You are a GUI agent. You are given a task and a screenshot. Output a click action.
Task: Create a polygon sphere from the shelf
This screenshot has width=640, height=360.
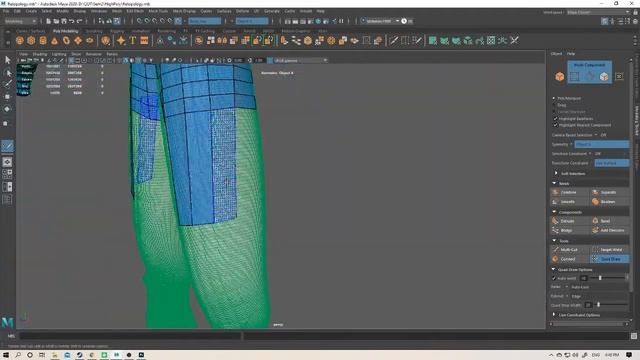click(x=19, y=40)
